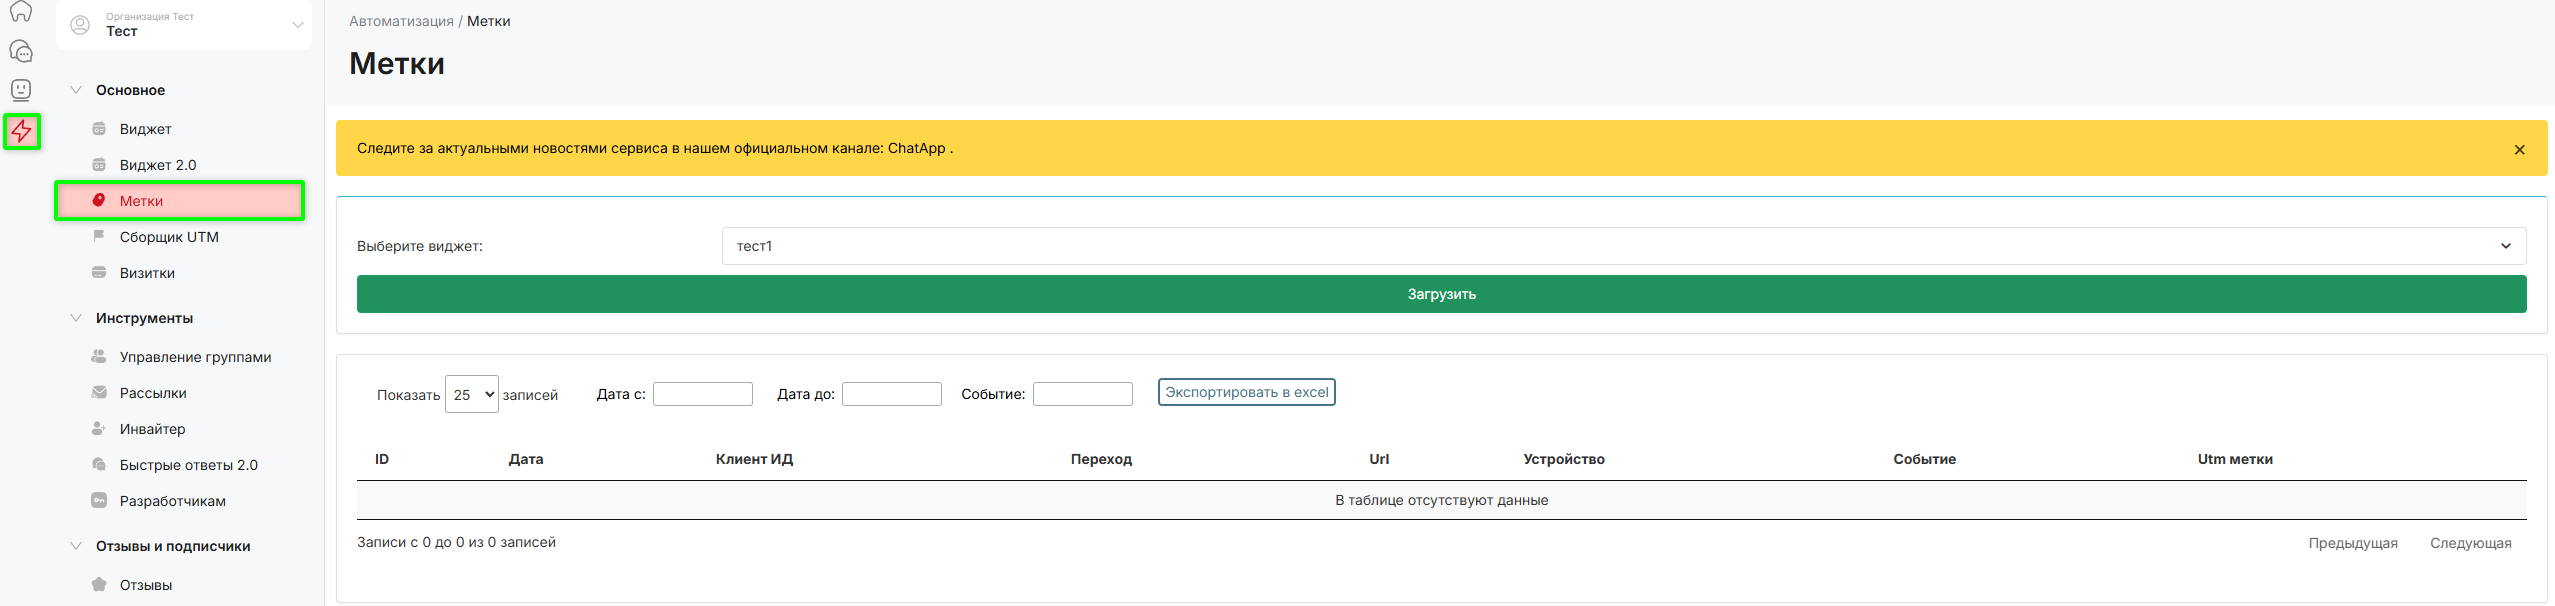Open the Выберите виджет dropdown
This screenshot has width=2555, height=606.
tap(1623, 246)
